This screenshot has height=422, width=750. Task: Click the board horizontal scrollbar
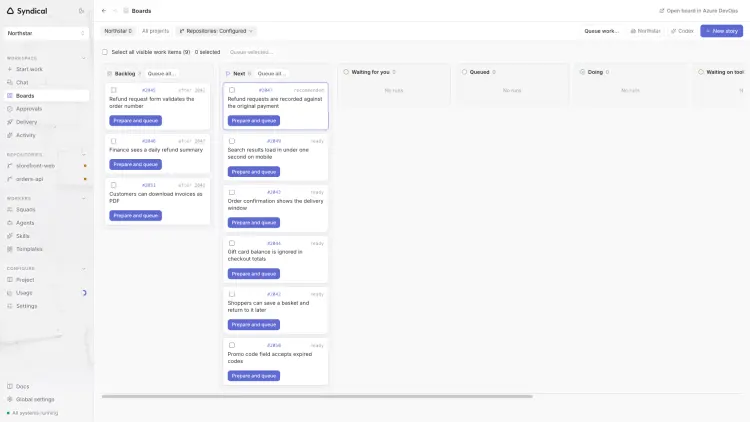317,396
